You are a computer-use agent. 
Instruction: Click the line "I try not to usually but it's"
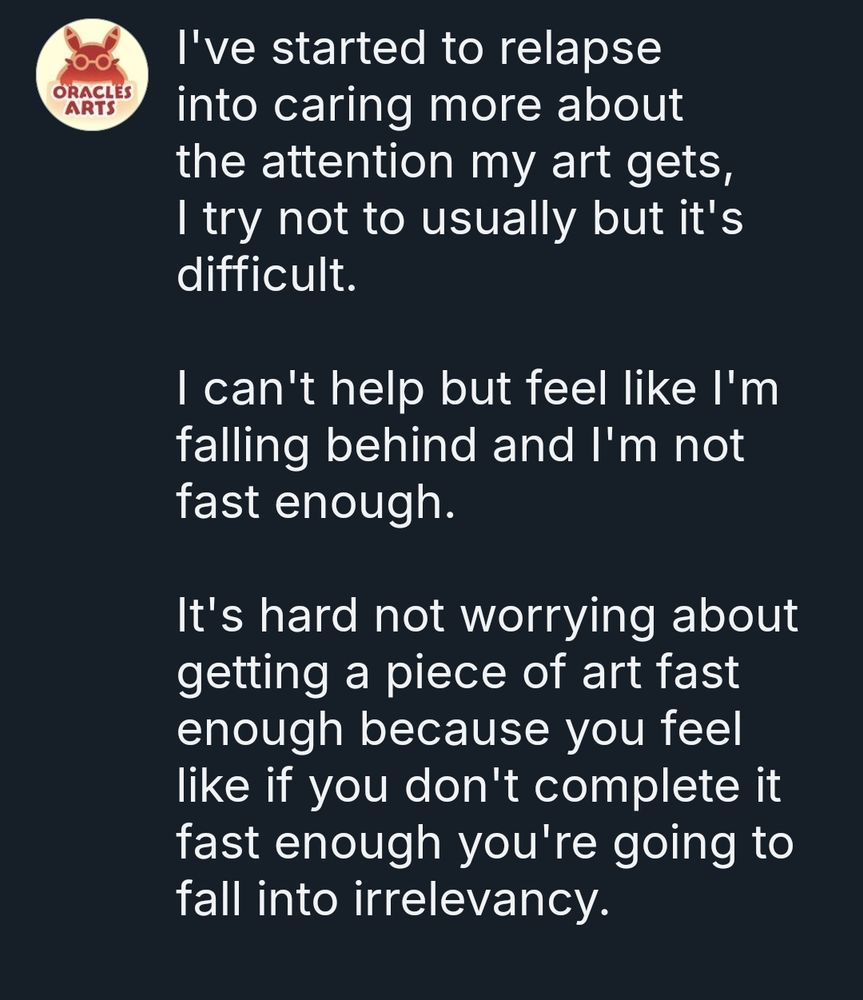point(460,219)
